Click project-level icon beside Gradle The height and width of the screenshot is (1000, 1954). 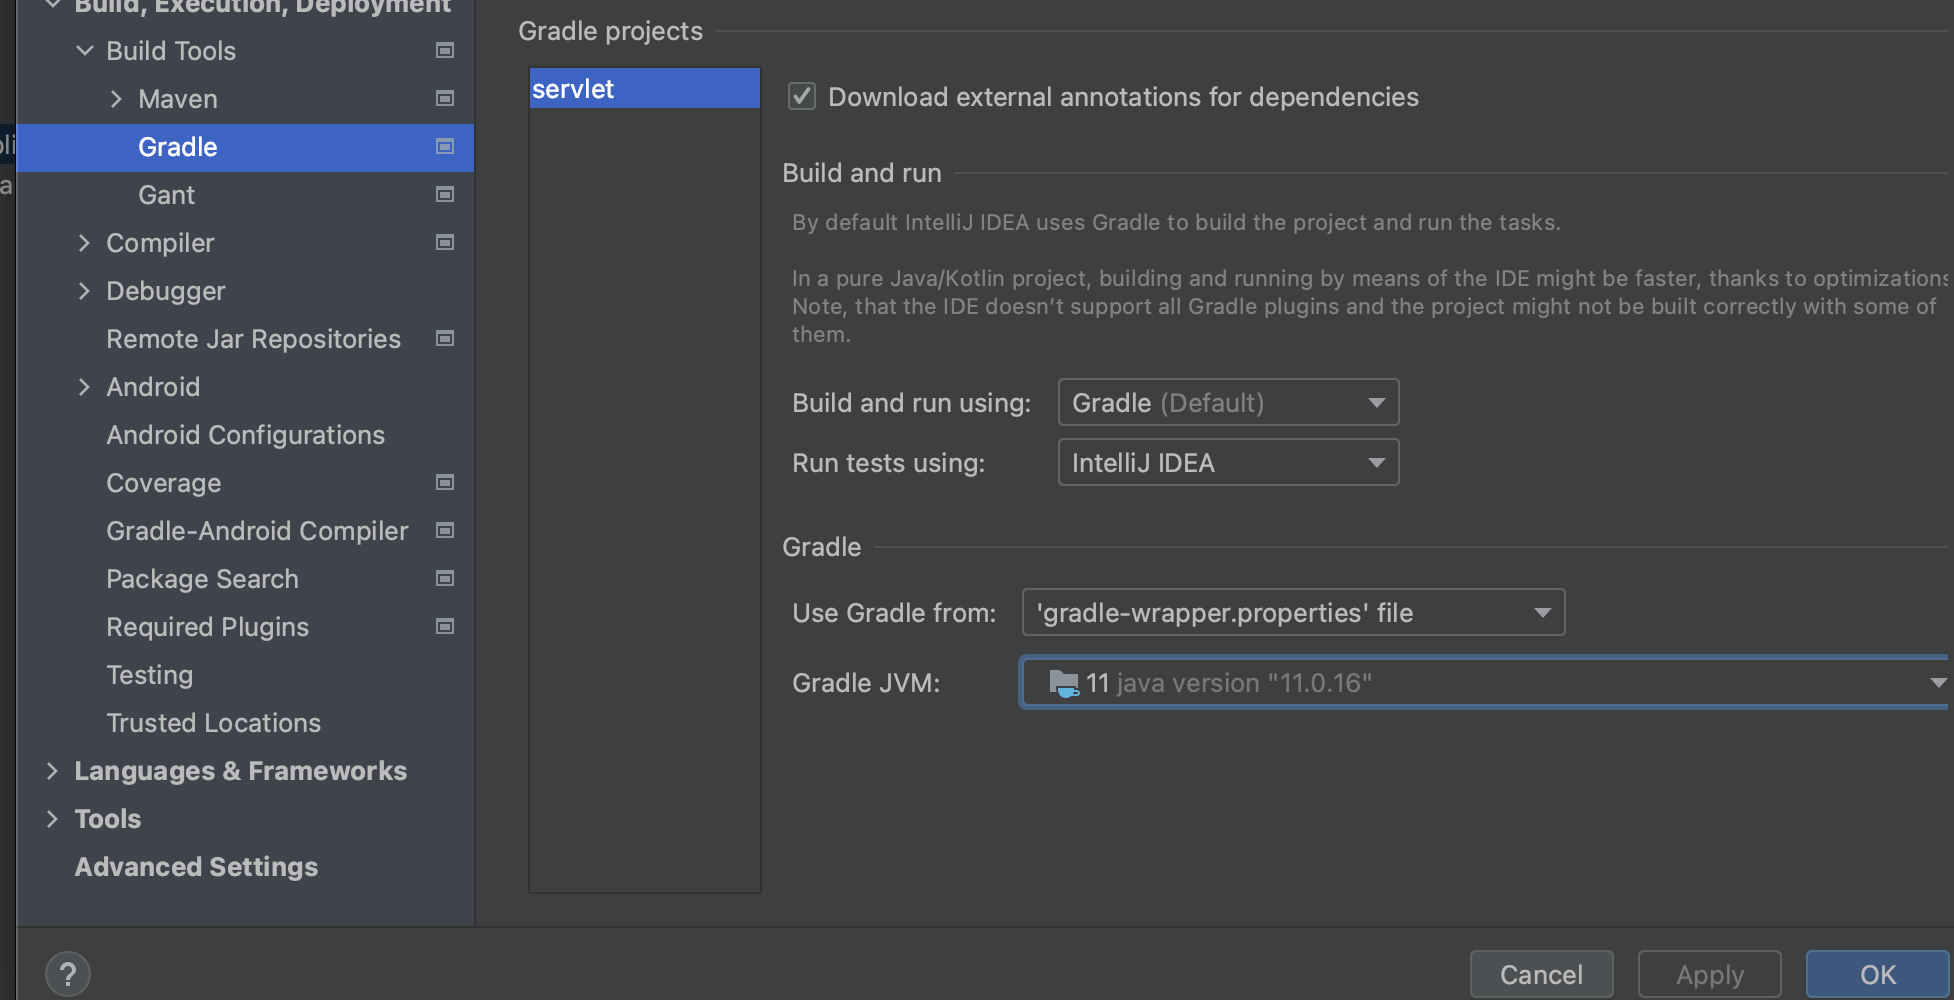[445, 146]
